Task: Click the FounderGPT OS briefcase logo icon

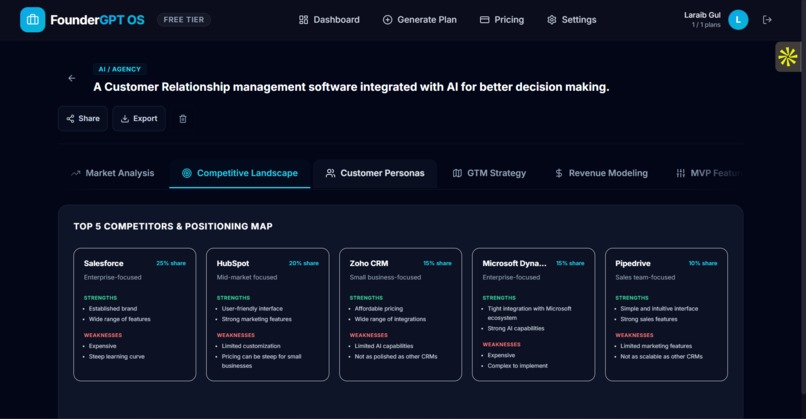Action: pos(32,20)
